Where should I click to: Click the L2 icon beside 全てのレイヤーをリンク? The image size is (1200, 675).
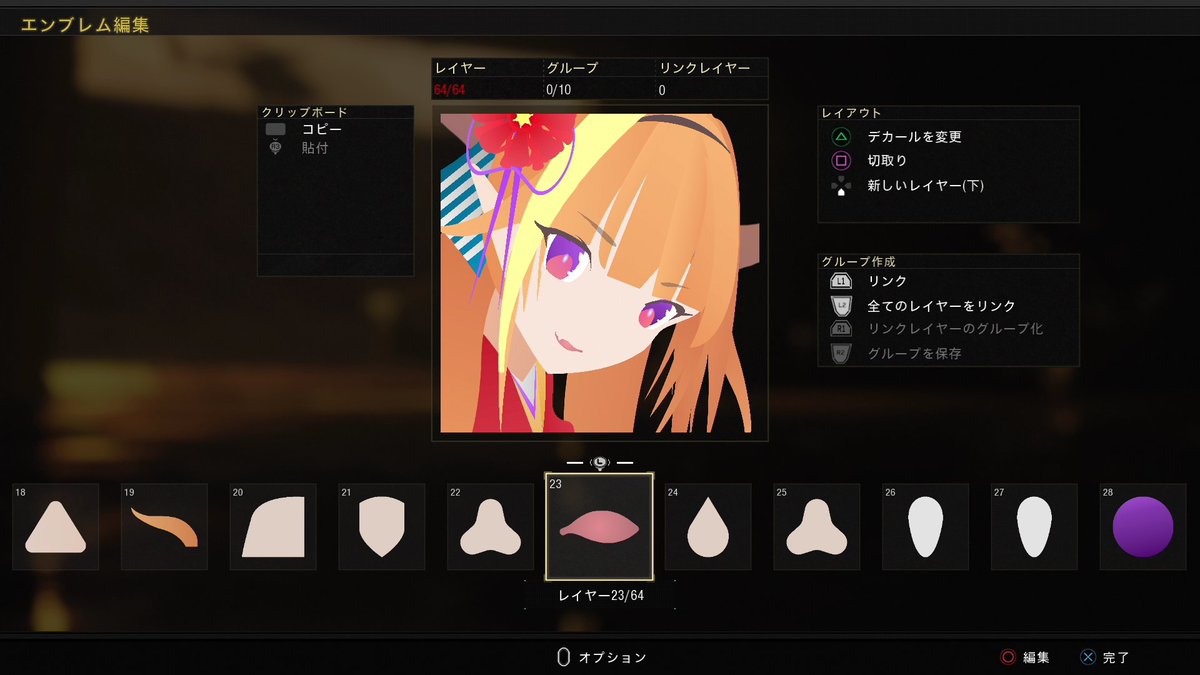pos(841,305)
